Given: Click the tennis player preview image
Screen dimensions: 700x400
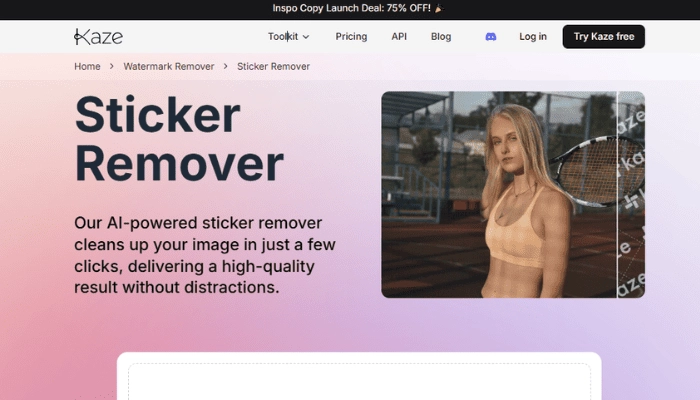Looking at the screenshot, I should [x=500, y=195].
